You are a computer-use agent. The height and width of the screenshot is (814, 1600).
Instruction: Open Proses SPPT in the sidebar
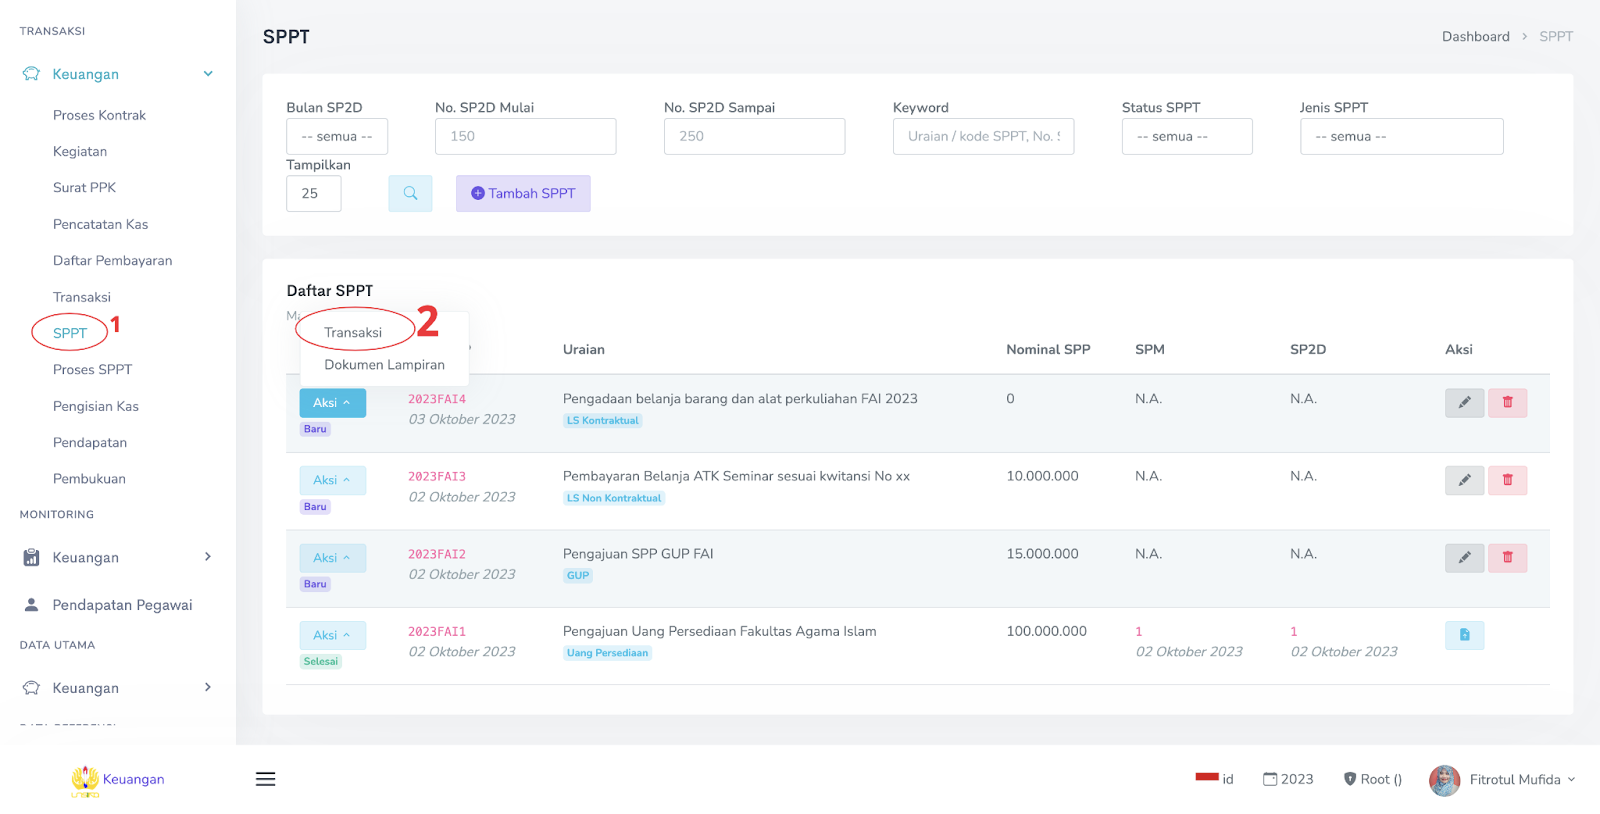[92, 370]
